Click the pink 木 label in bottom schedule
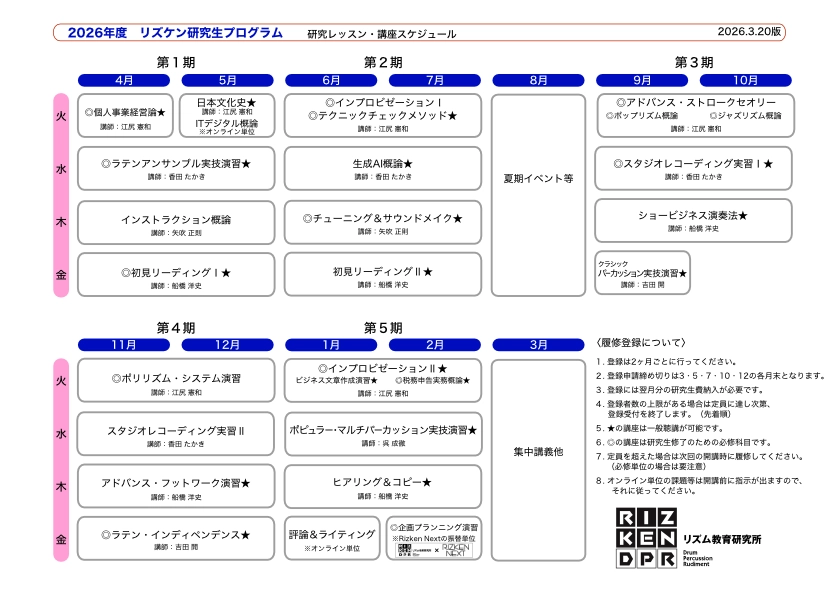Screen dimensions: 840x592 click(61, 486)
